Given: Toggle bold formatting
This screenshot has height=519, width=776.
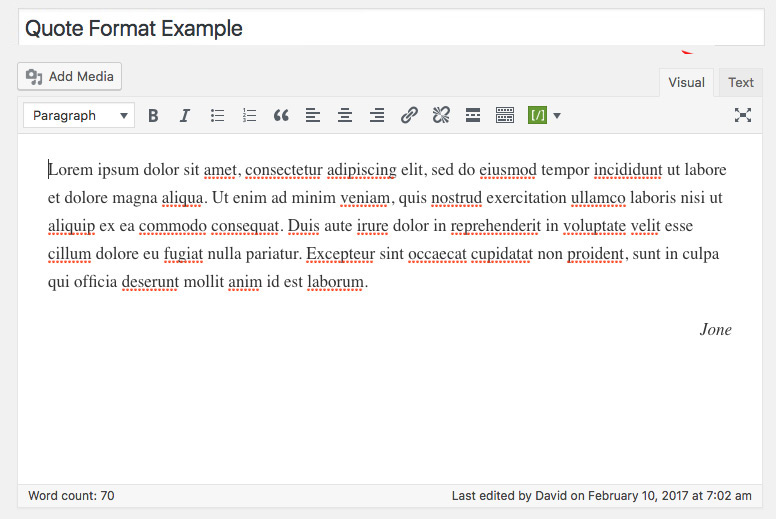Looking at the screenshot, I should pyautogui.click(x=153, y=116).
